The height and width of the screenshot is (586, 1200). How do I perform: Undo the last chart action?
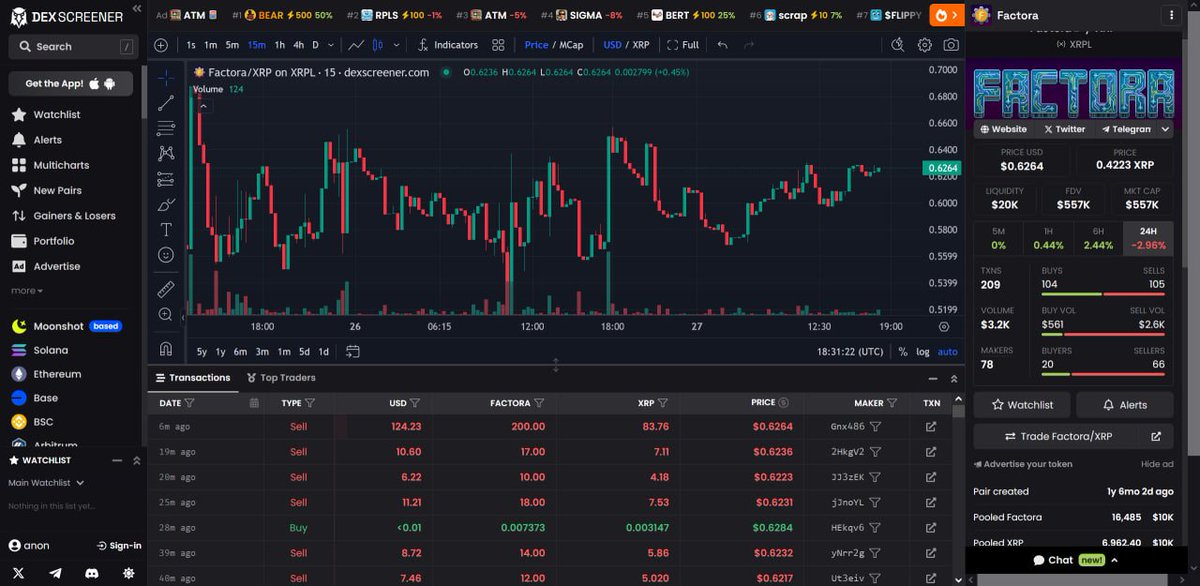pos(722,45)
